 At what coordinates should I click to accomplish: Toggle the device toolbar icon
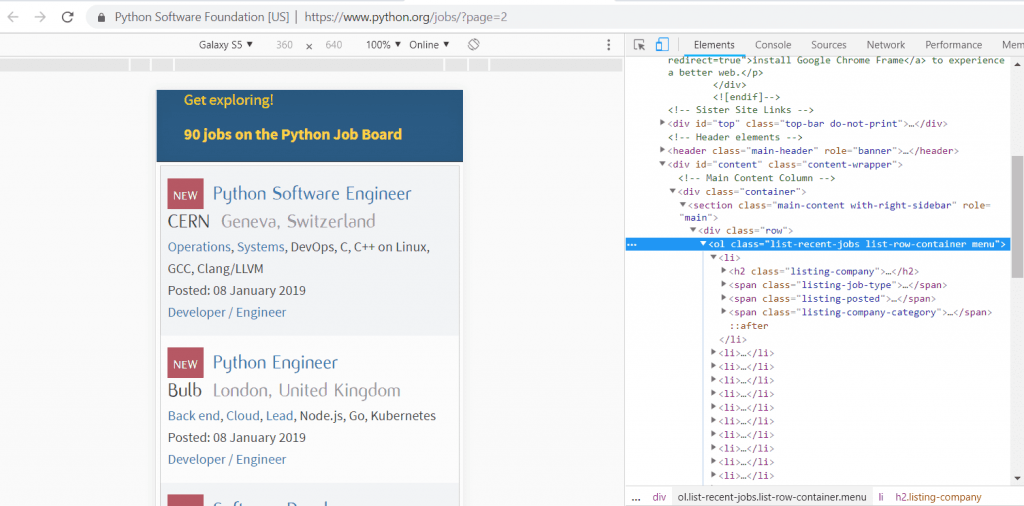pos(662,44)
